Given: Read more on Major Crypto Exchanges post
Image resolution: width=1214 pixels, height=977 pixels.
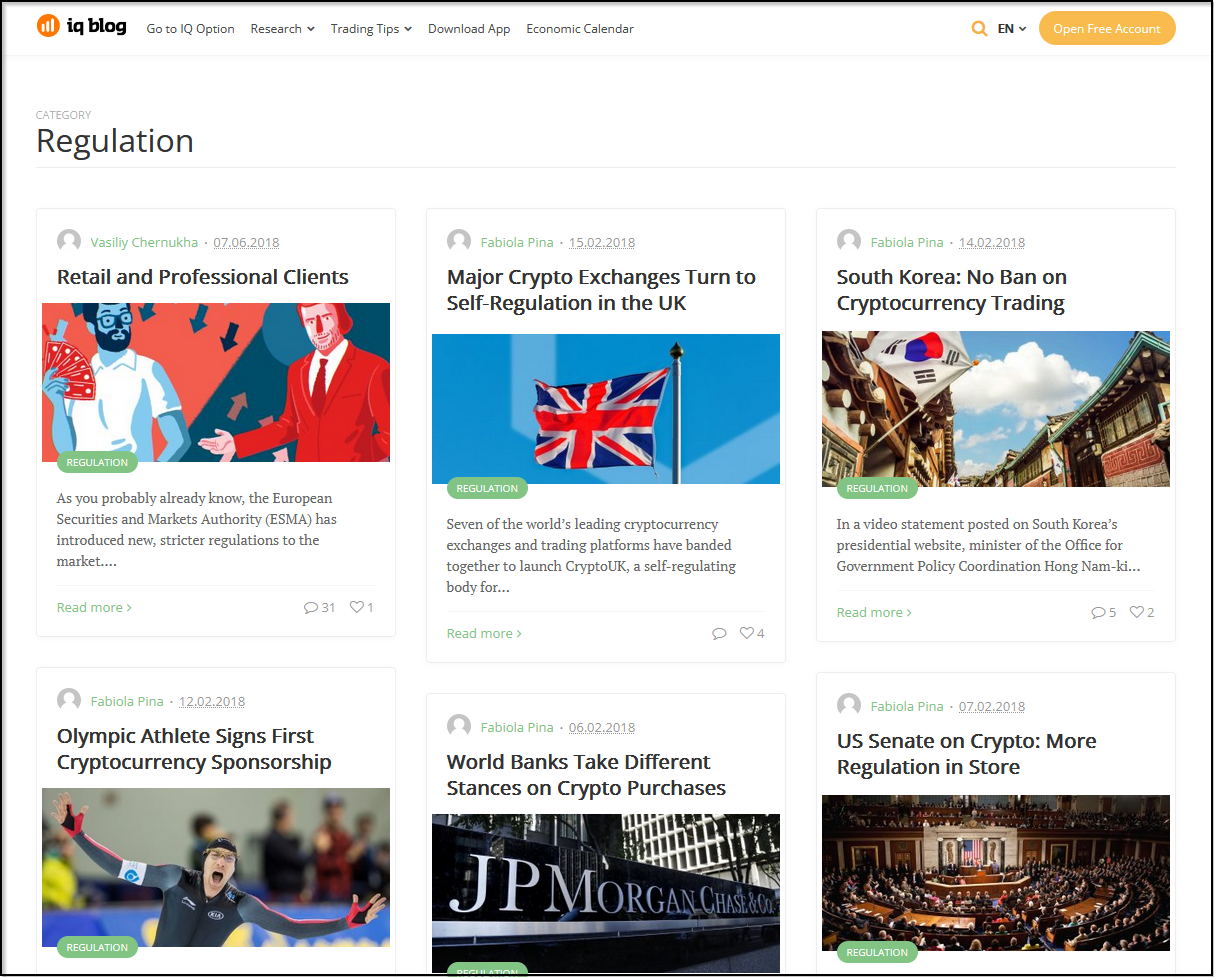Looking at the screenshot, I should (x=484, y=633).
